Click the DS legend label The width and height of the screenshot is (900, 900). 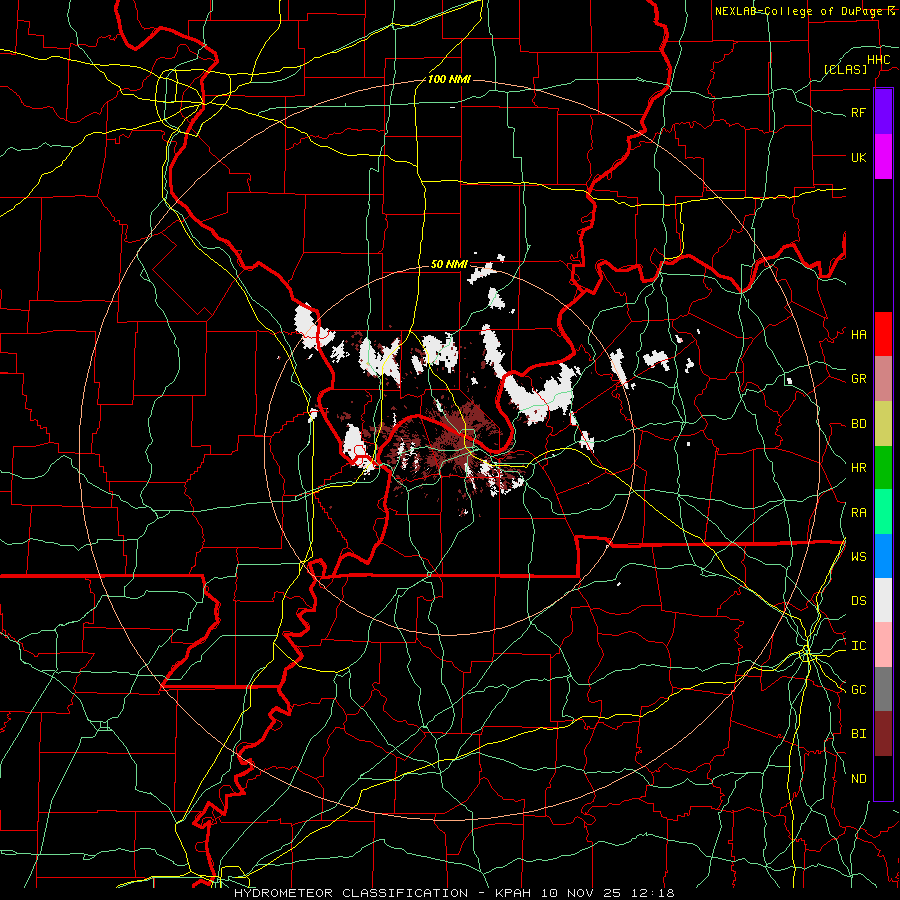pos(859,601)
